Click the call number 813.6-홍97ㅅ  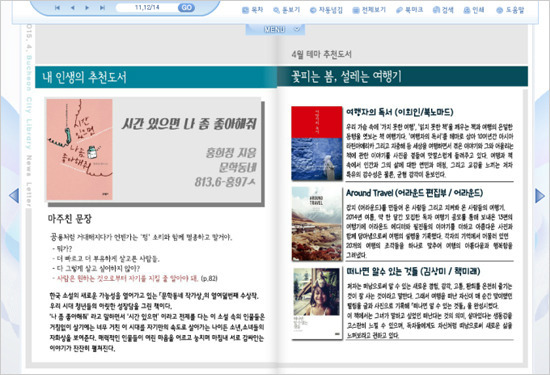click(225, 182)
